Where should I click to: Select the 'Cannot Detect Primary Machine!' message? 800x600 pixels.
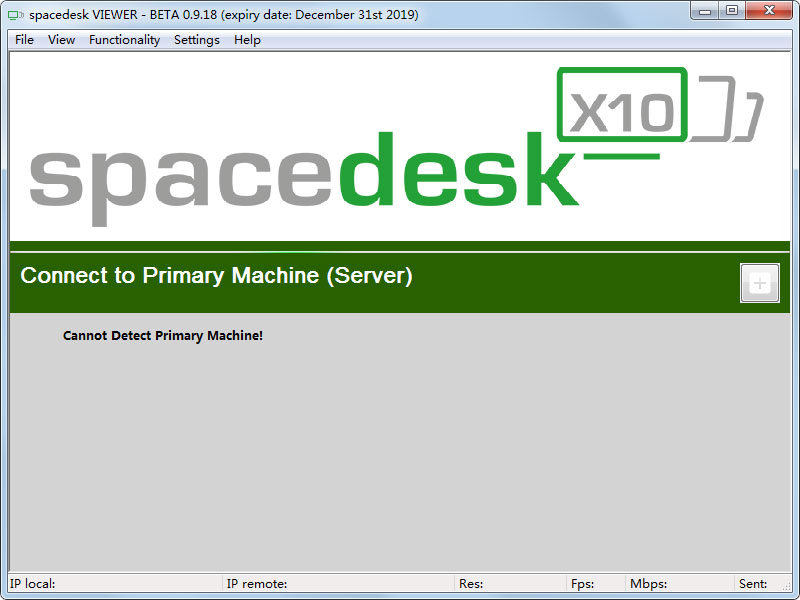click(162, 335)
